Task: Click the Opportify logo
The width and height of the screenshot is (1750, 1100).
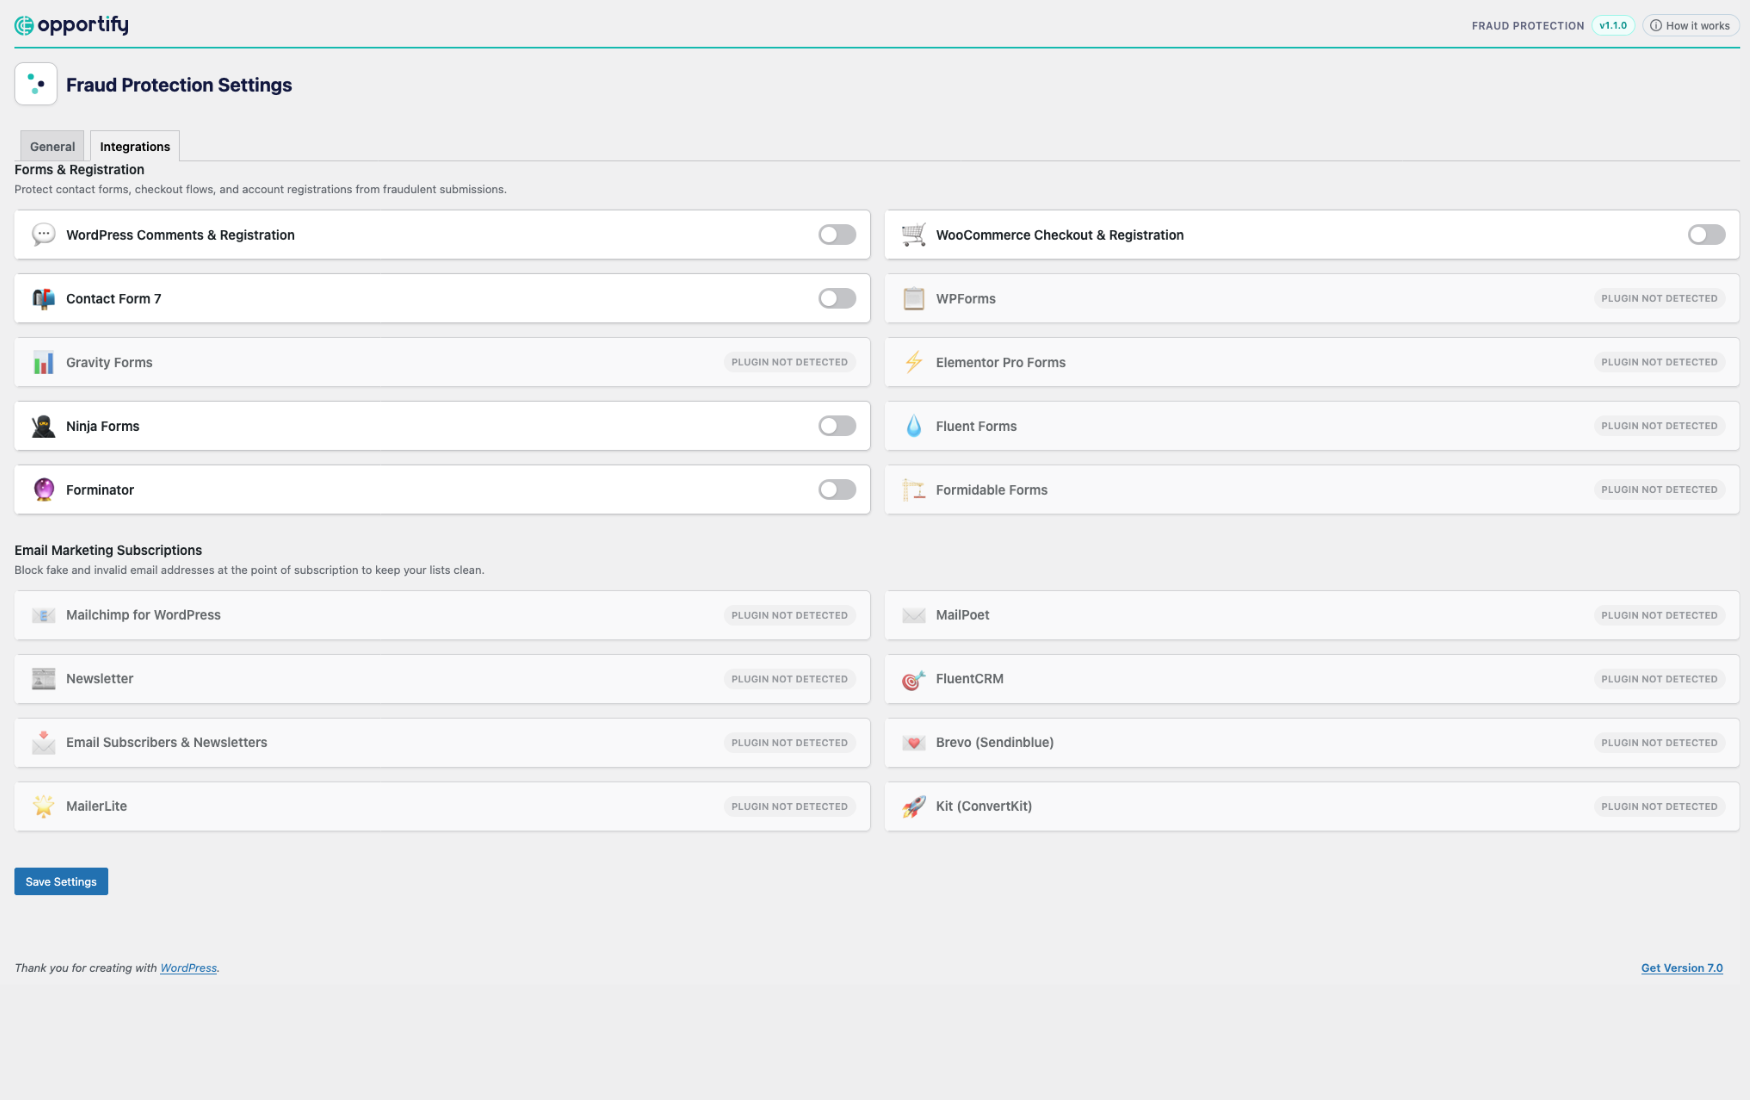Action: [71, 25]
